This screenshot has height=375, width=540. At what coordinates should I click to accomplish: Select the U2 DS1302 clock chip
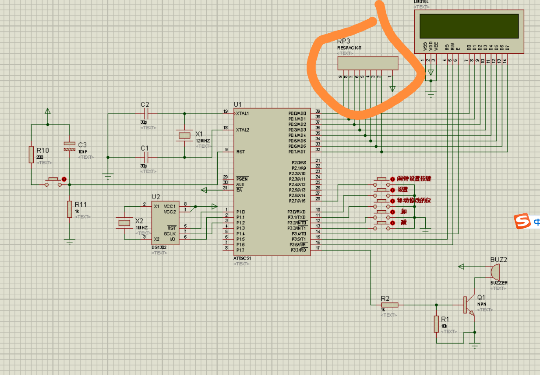165,223
